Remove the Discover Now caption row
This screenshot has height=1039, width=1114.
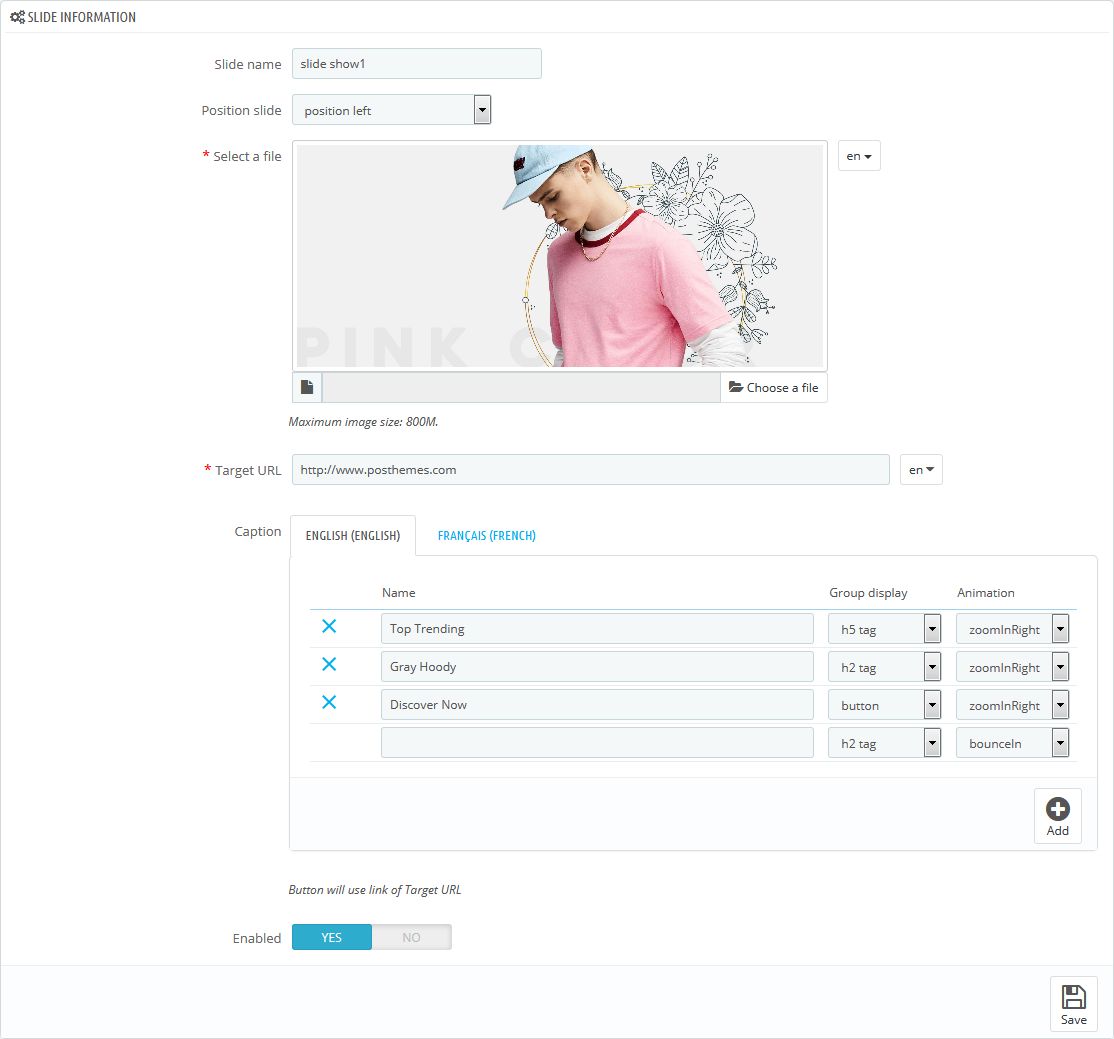click(x=328, y=703)
